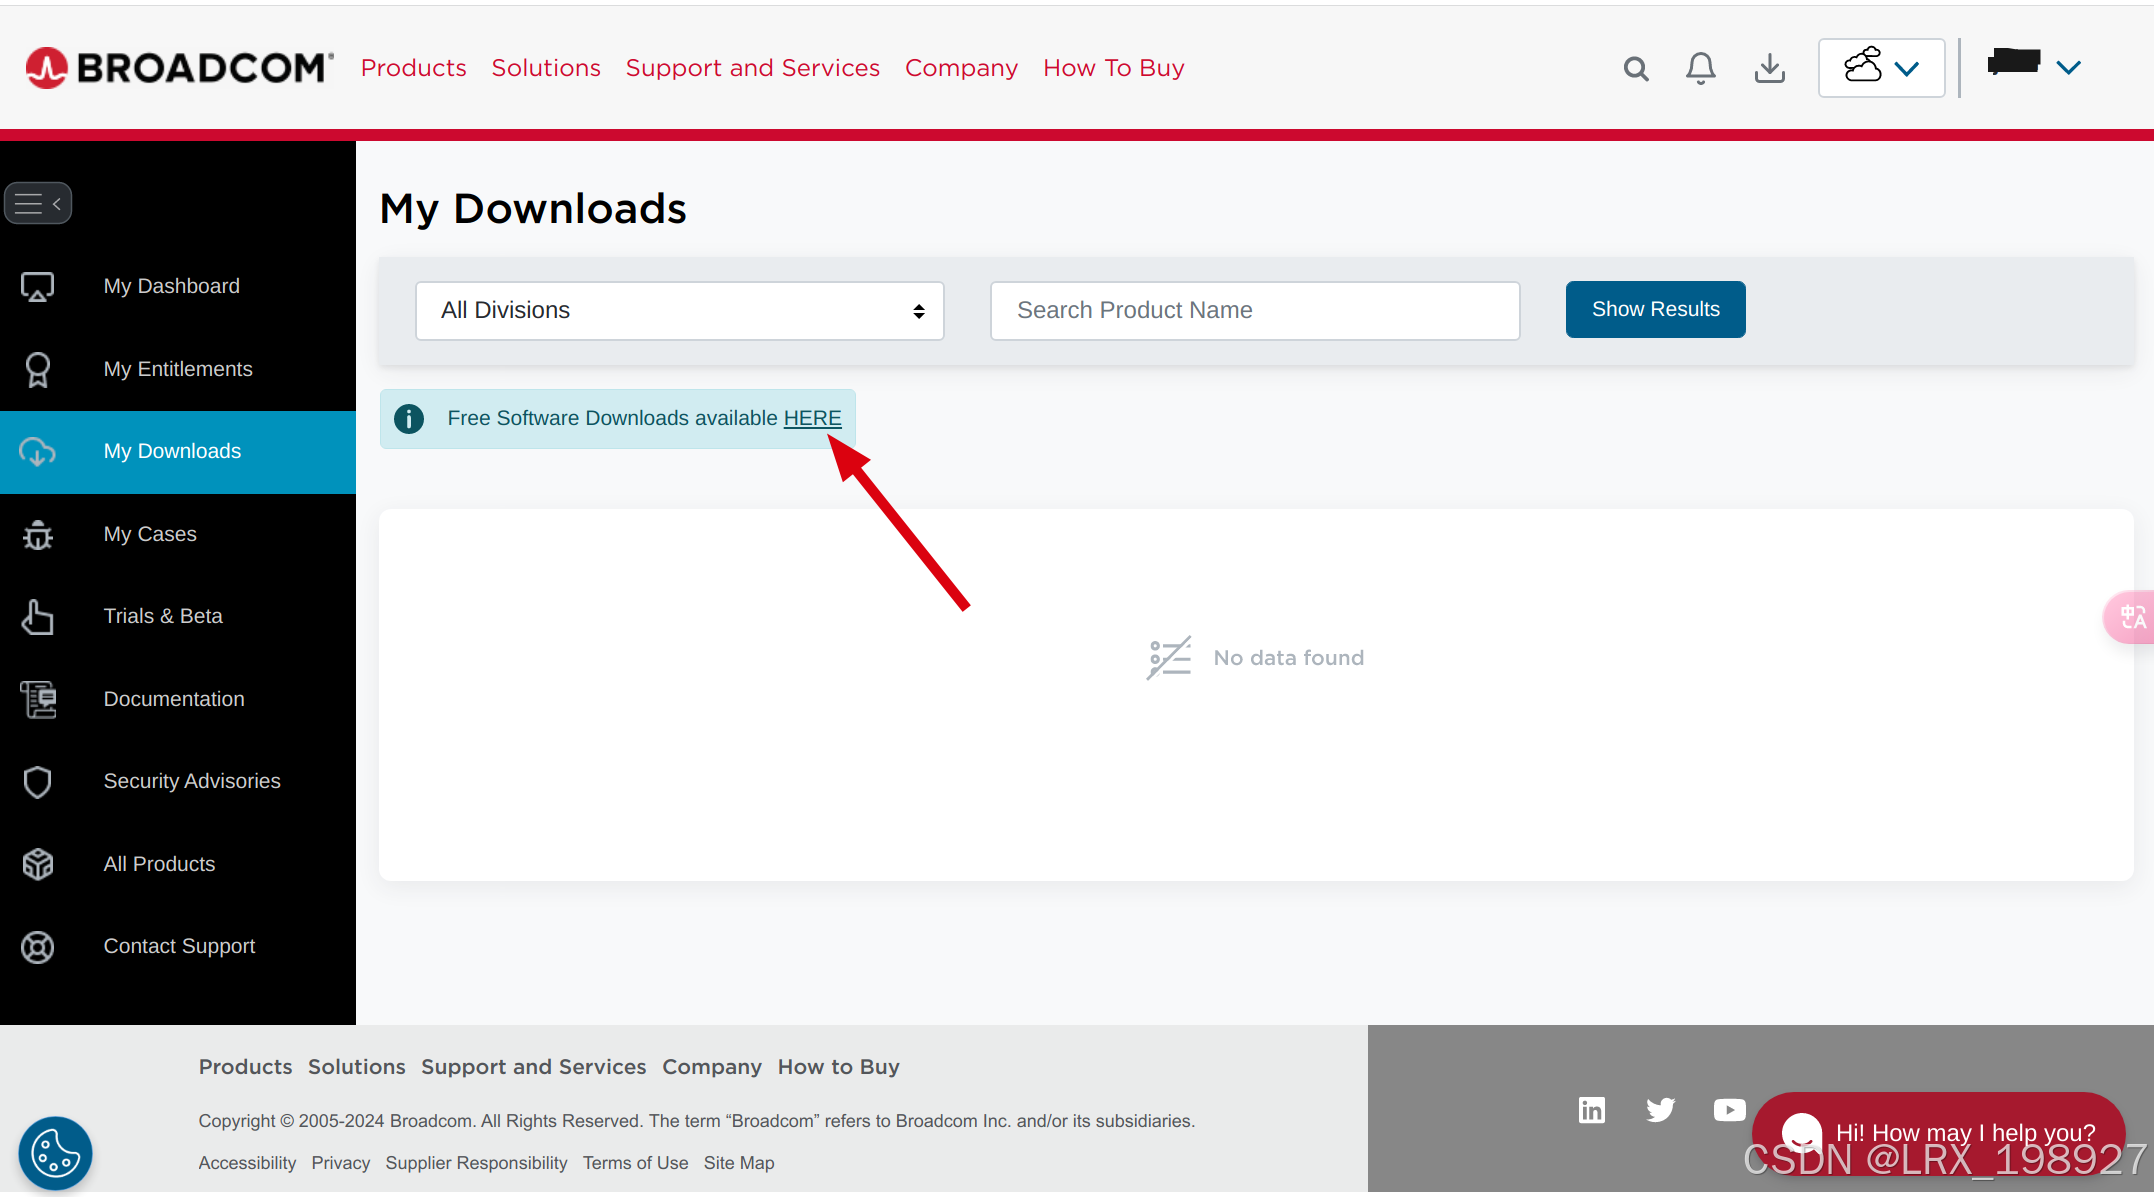
Task: Click the My Dashboard sidebar icon
Action: click(x=38, y=286)
